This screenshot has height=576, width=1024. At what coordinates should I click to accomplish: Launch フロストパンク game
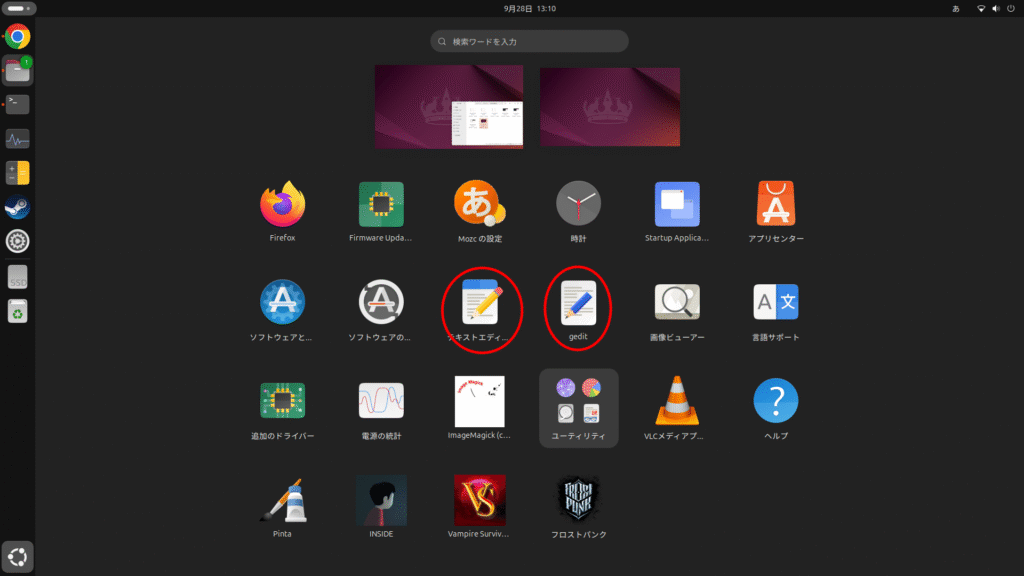pyautogui.click(x=578, y=500)
